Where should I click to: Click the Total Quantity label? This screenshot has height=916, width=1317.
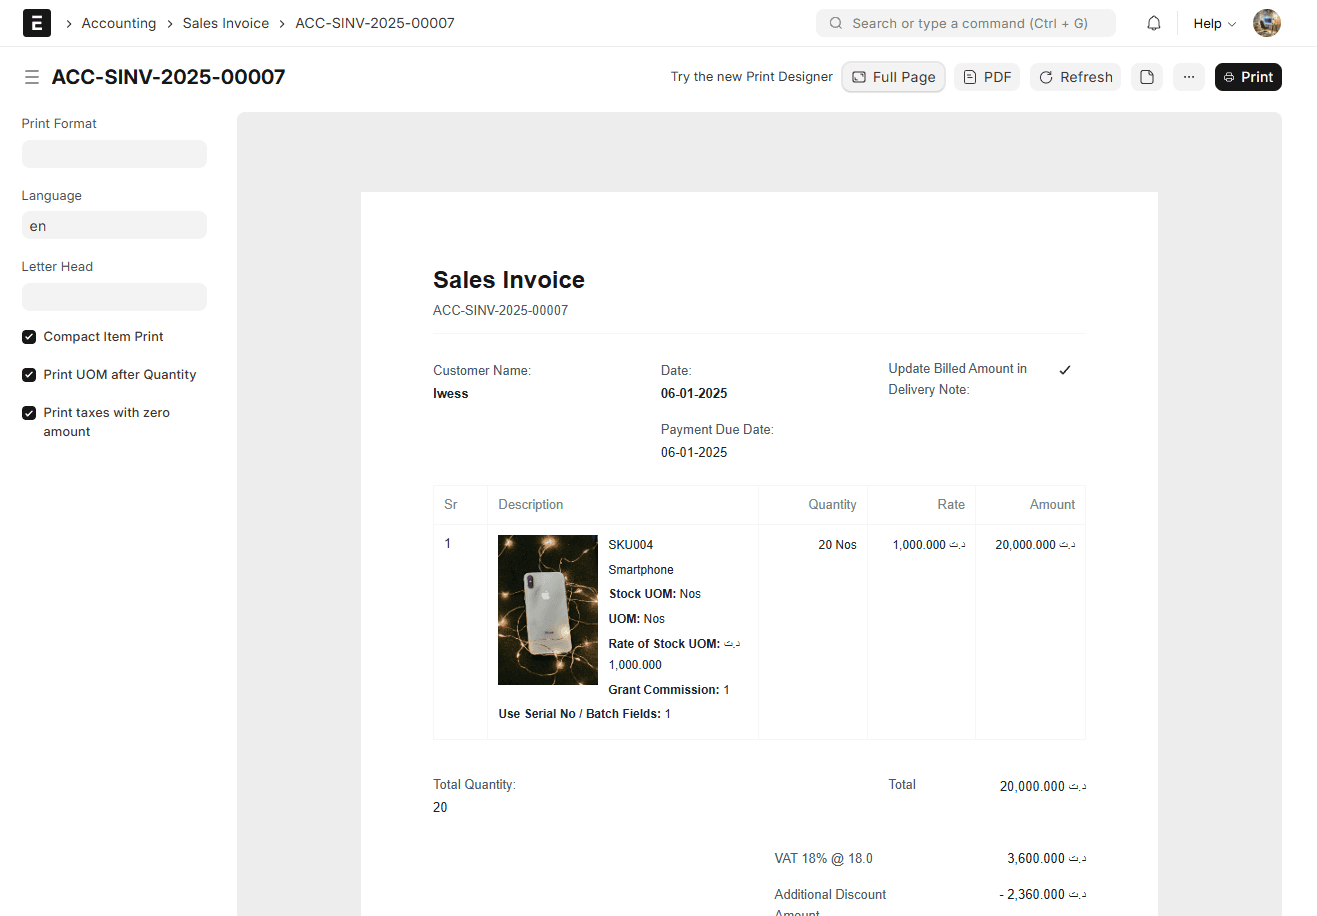click(474, 785)
